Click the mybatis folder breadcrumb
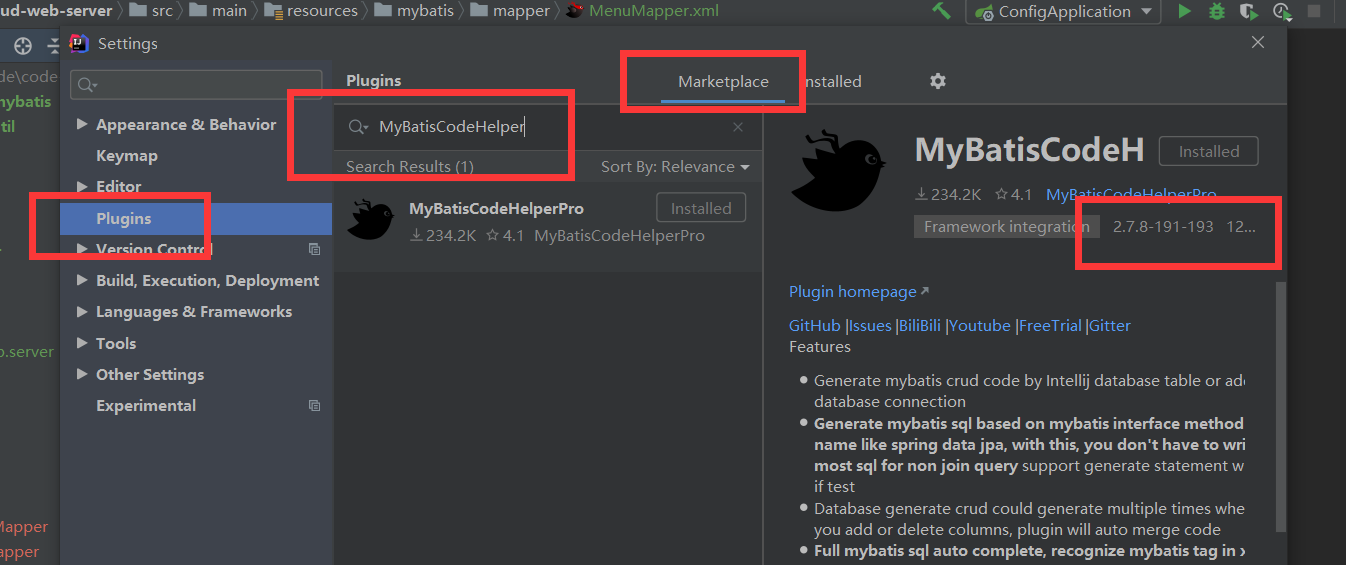This screenshot has width=1346, height=565. 412,11
